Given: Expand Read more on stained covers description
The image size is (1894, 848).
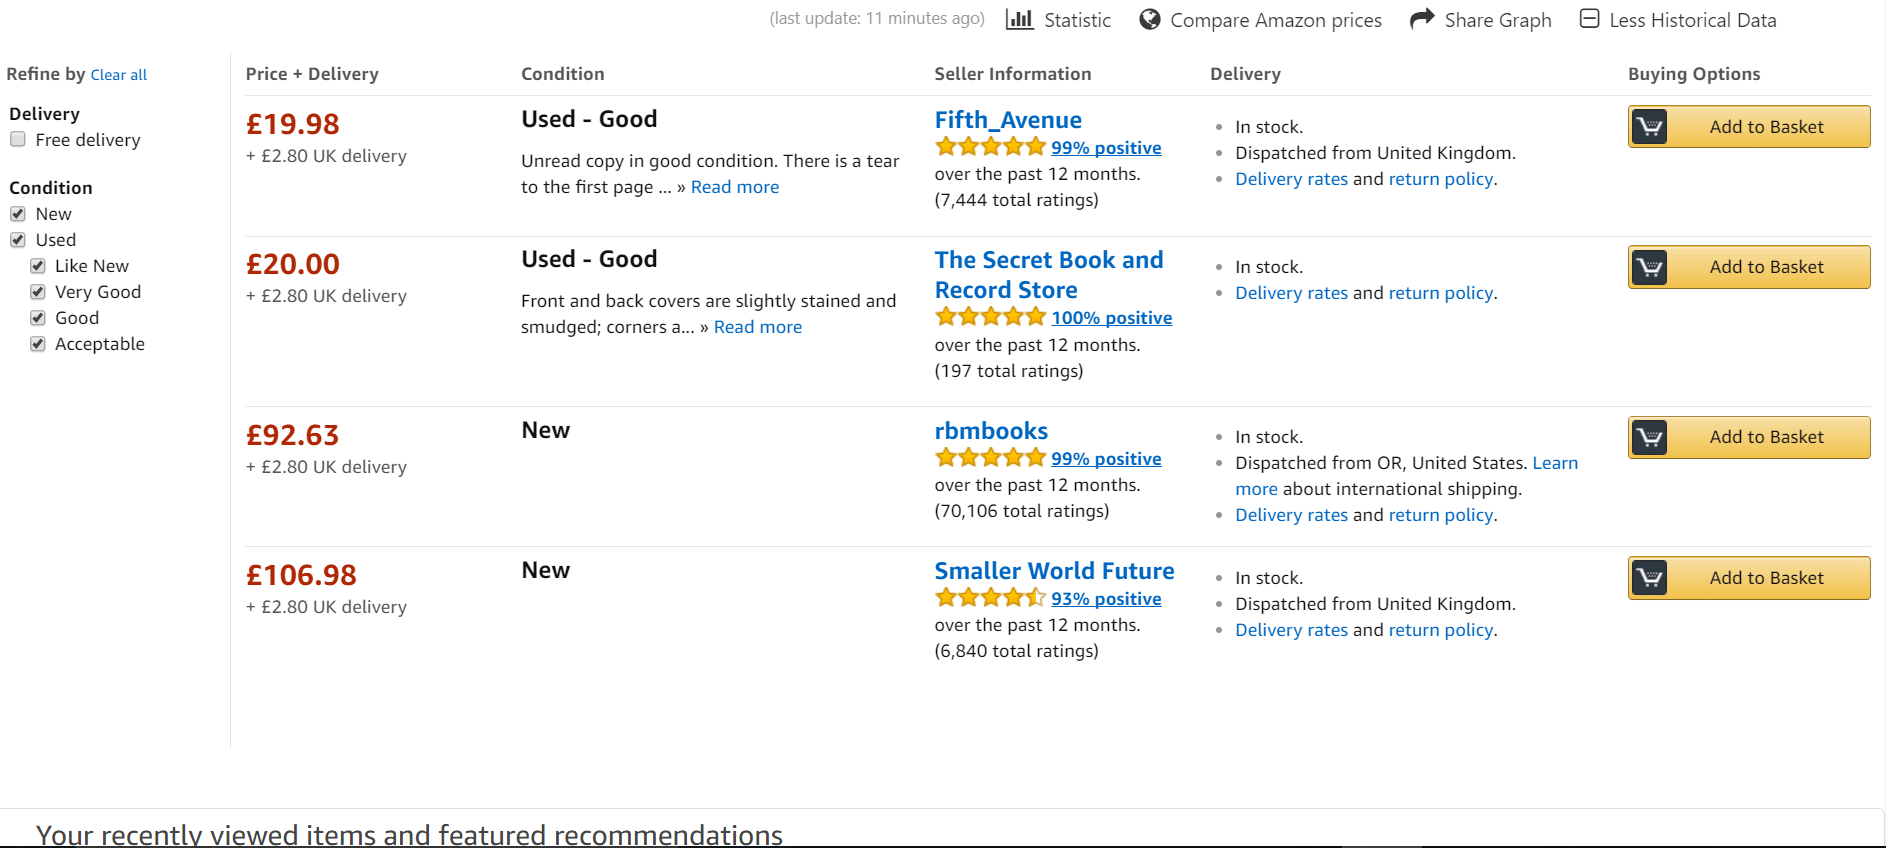Looking at the screenshot, I should tap(758, 327).
